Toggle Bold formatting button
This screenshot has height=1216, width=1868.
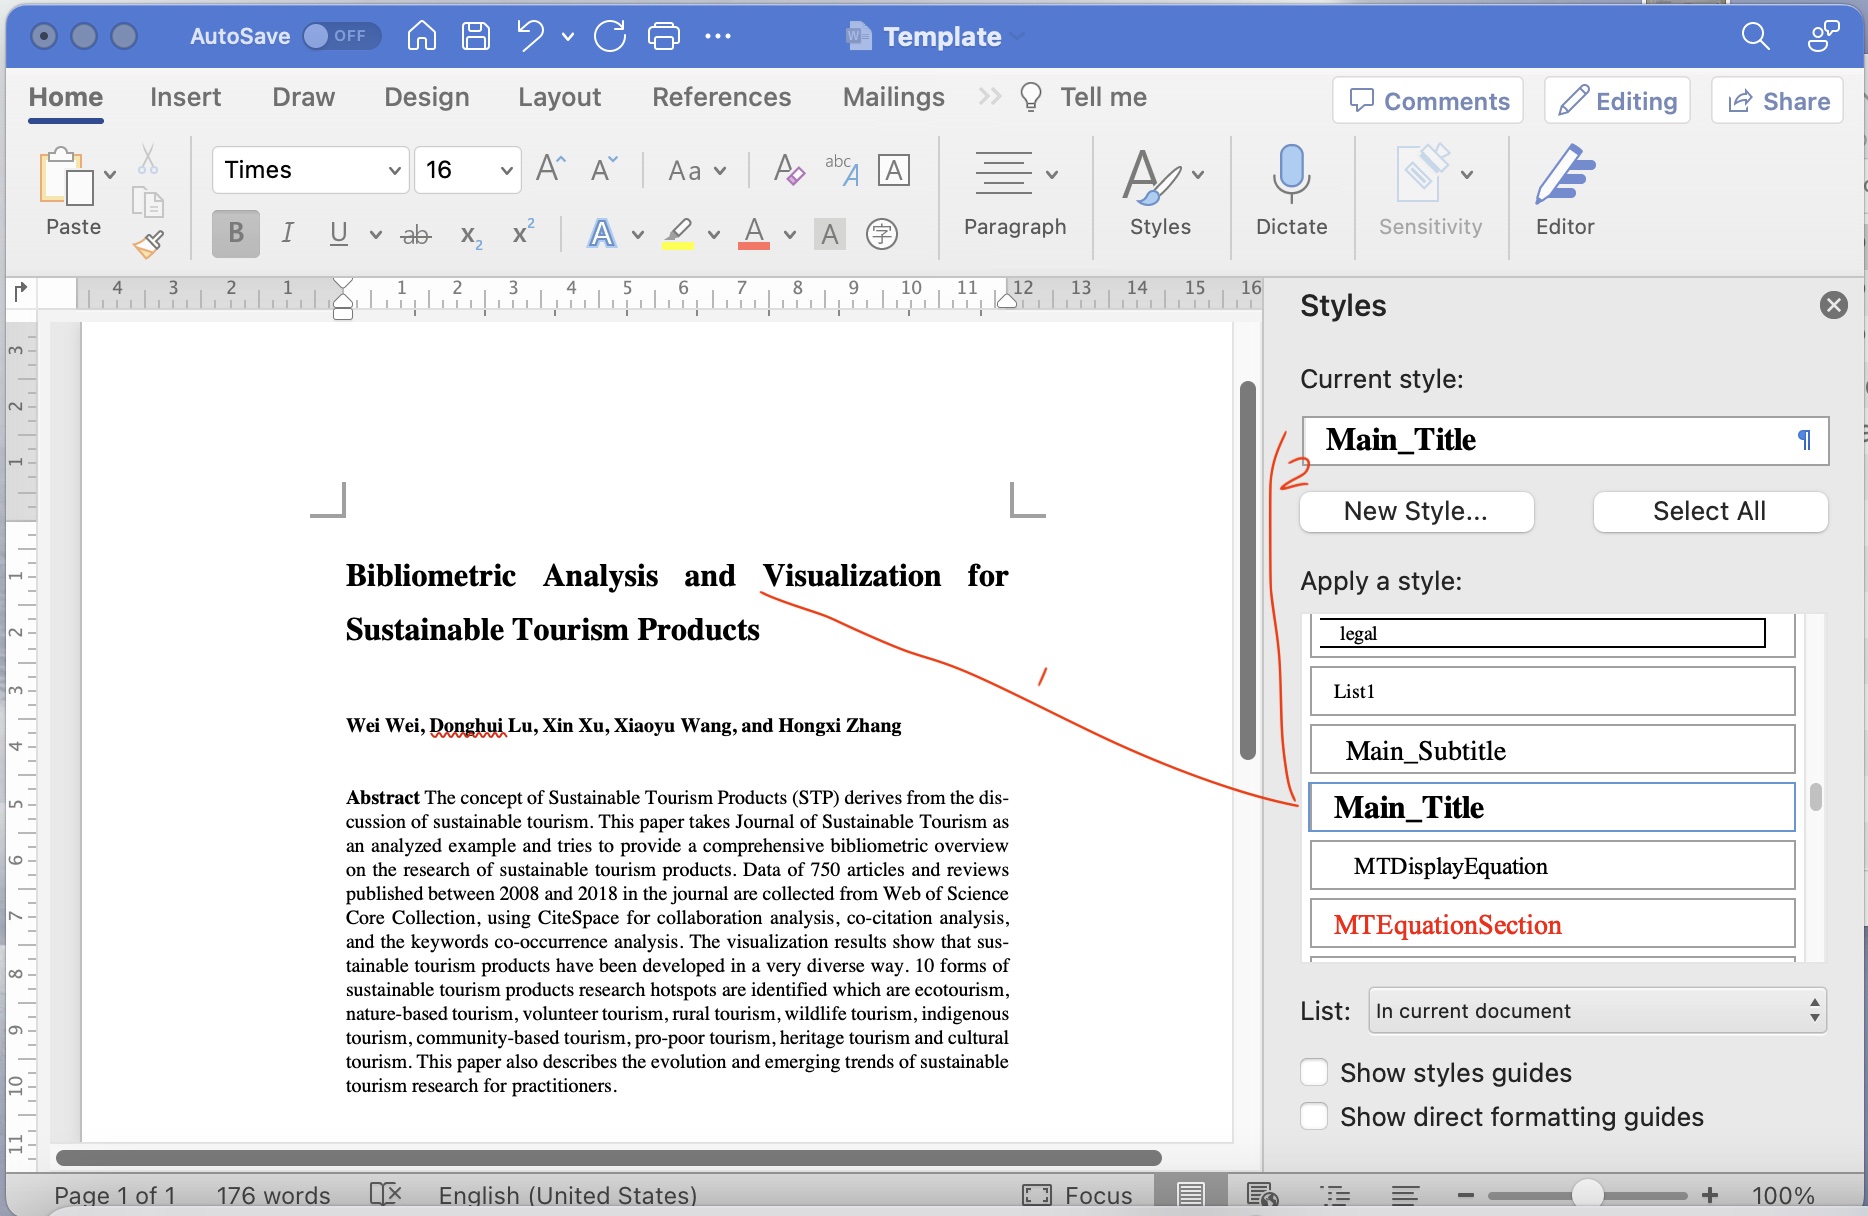(236, 234)
